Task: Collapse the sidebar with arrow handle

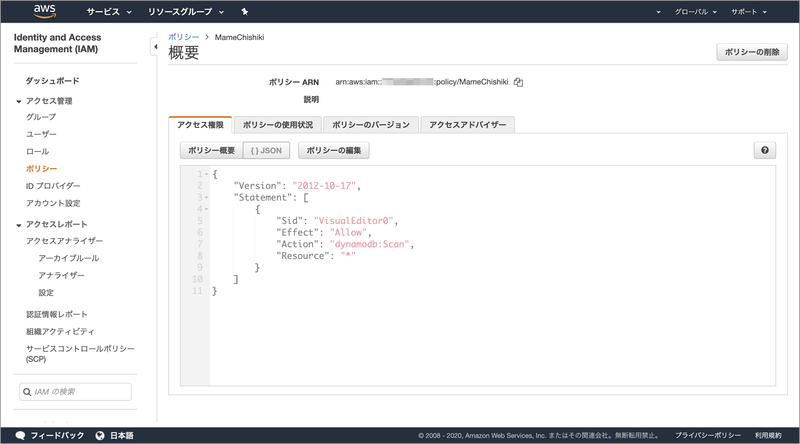Action: pyautogui.click(x=155, y=46)
